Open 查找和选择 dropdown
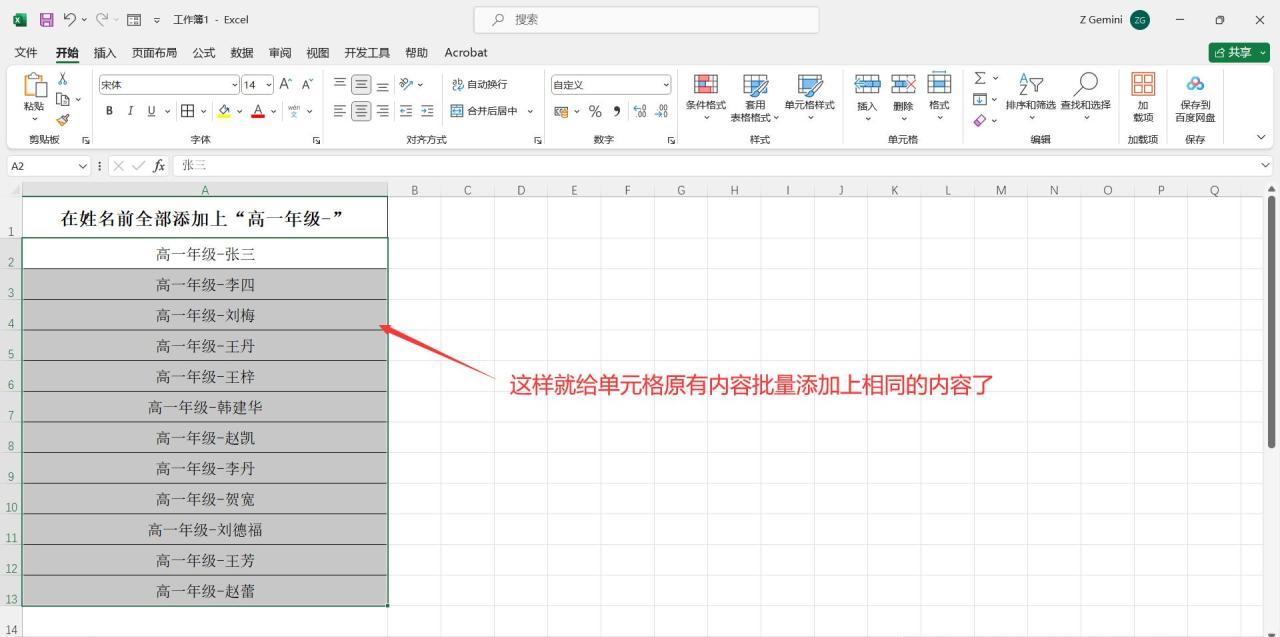 point(1085,97)
